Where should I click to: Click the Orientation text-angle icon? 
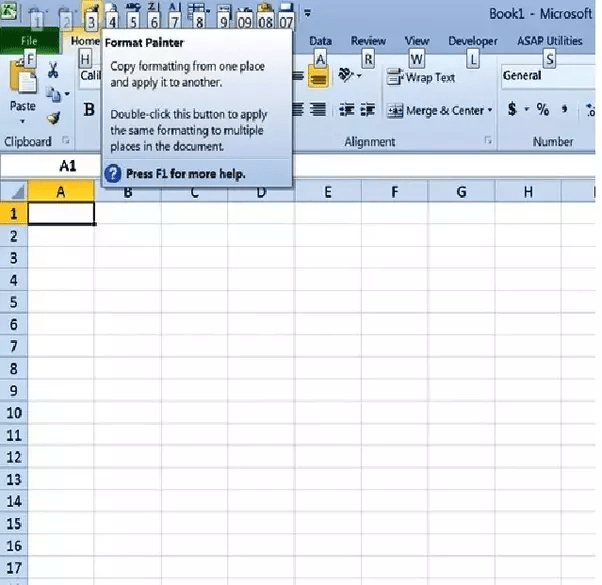coord(346,75)
